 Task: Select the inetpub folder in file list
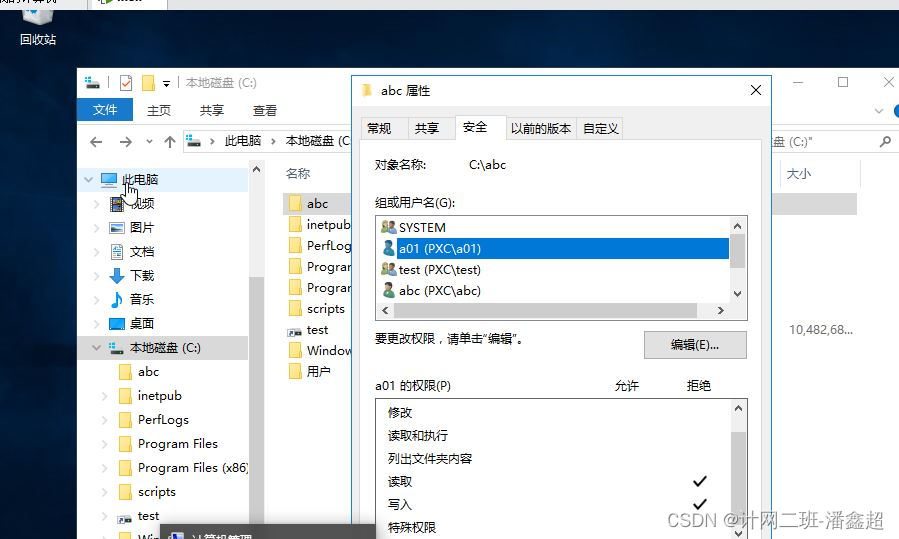click(328, 225)
